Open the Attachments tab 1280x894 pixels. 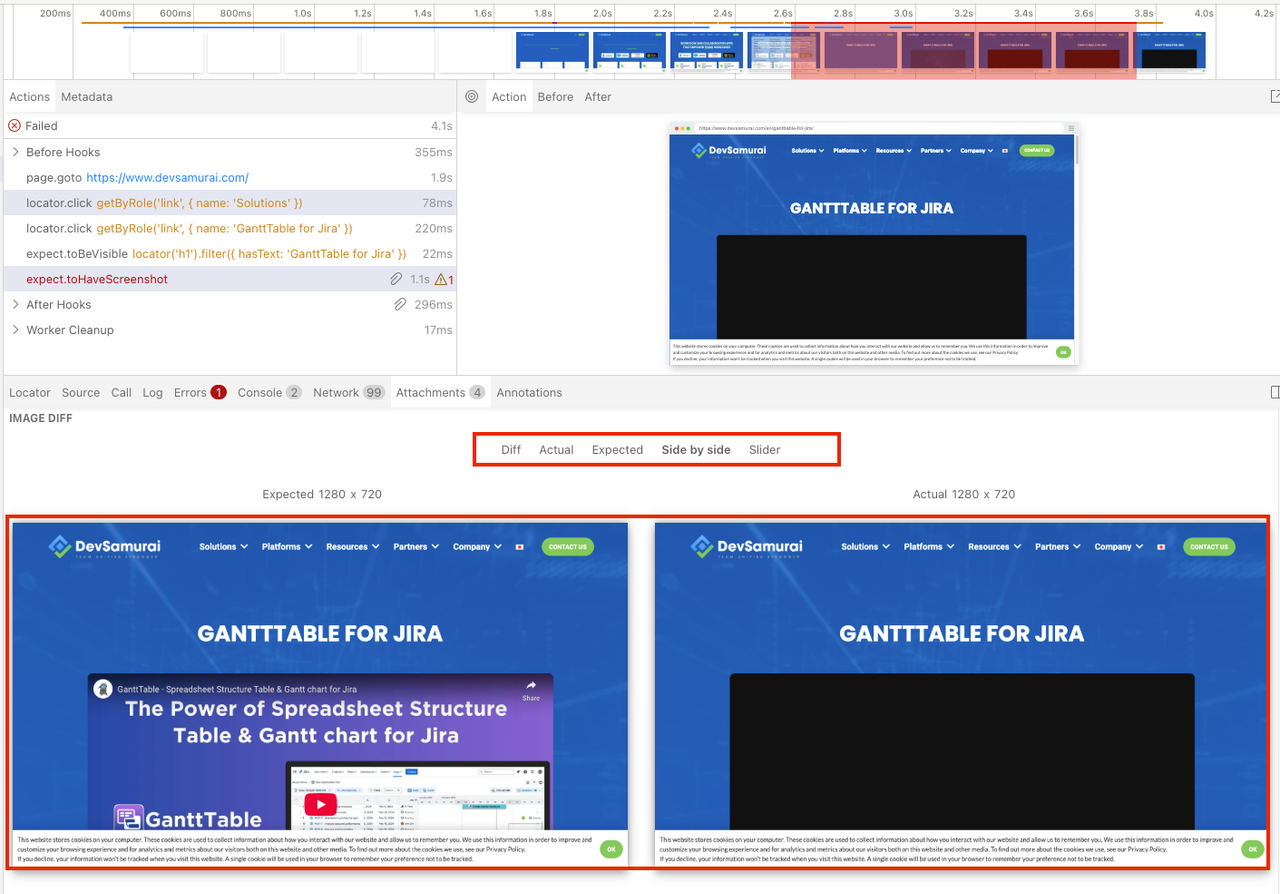440,393
